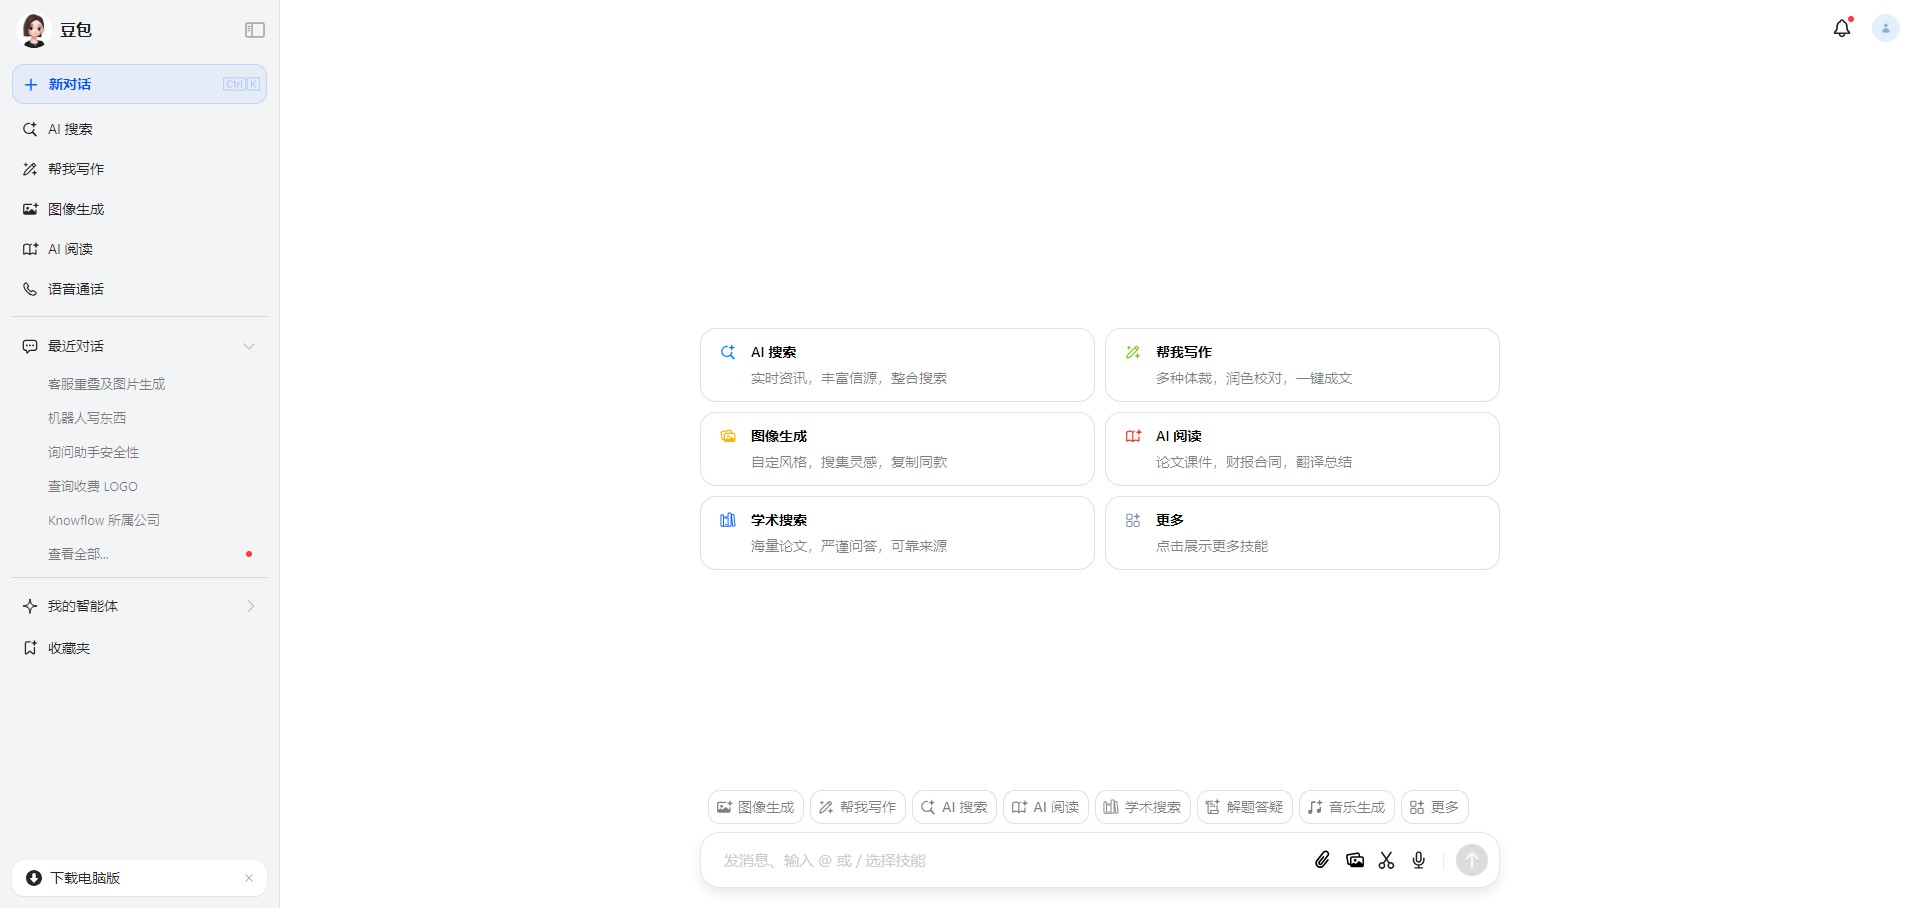Click AI 阅读 skill chip above input
1920x908 pixels.
pos(1046,807)
